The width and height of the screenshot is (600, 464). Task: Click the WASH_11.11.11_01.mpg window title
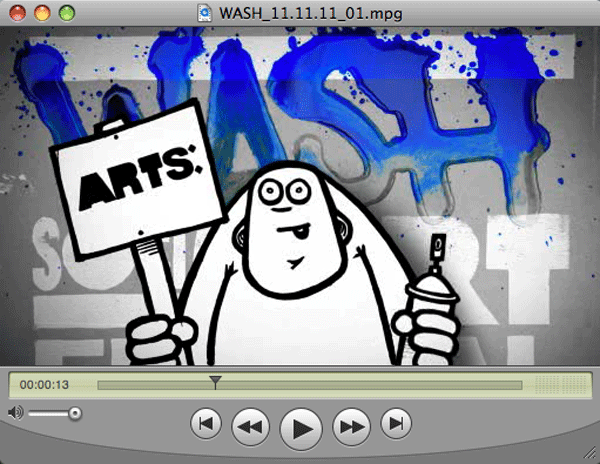(310, 14)
